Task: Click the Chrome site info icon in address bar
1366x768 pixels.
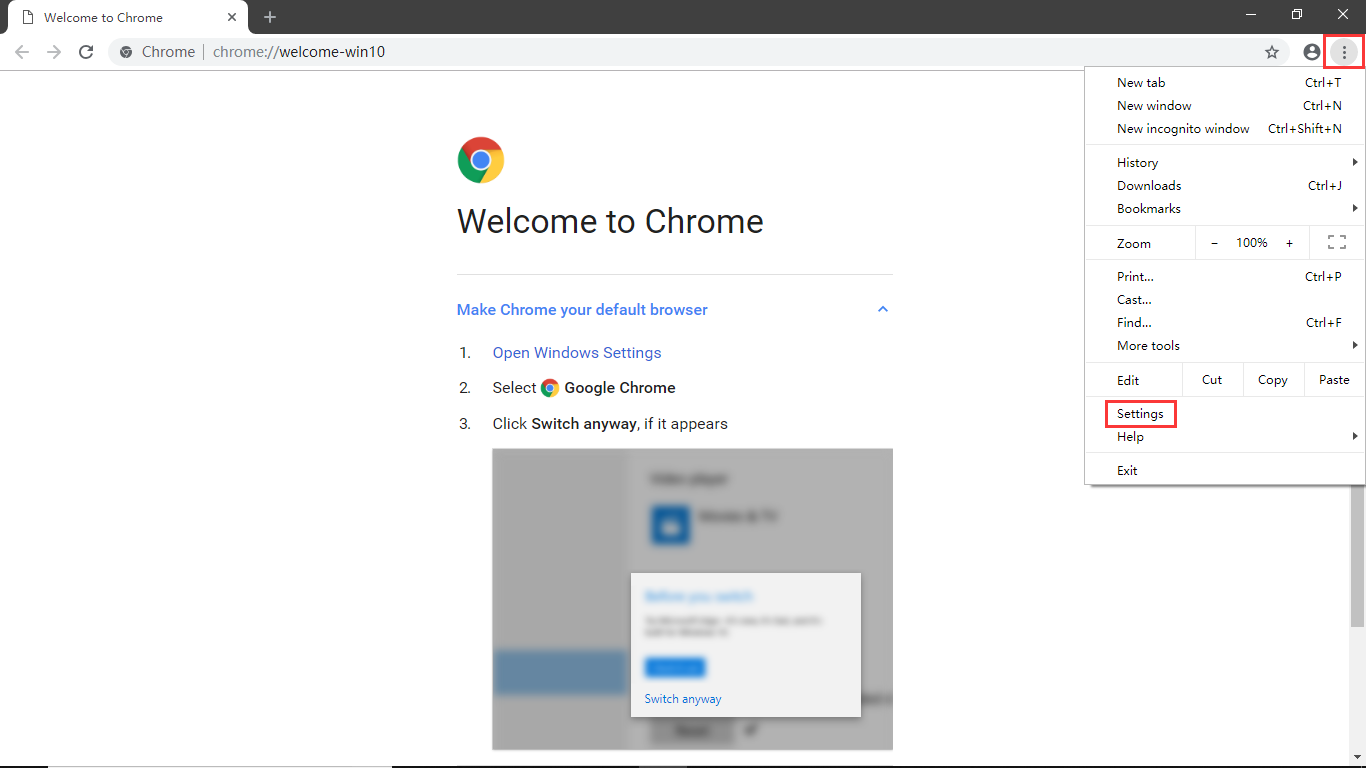Action: coord(126,52)
